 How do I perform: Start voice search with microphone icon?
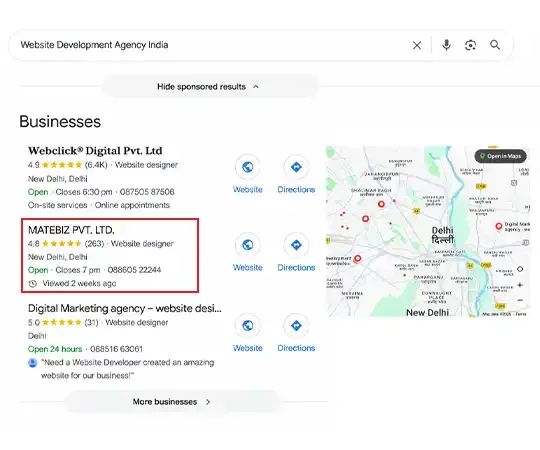pyautogui.click(x=446, y=45)
